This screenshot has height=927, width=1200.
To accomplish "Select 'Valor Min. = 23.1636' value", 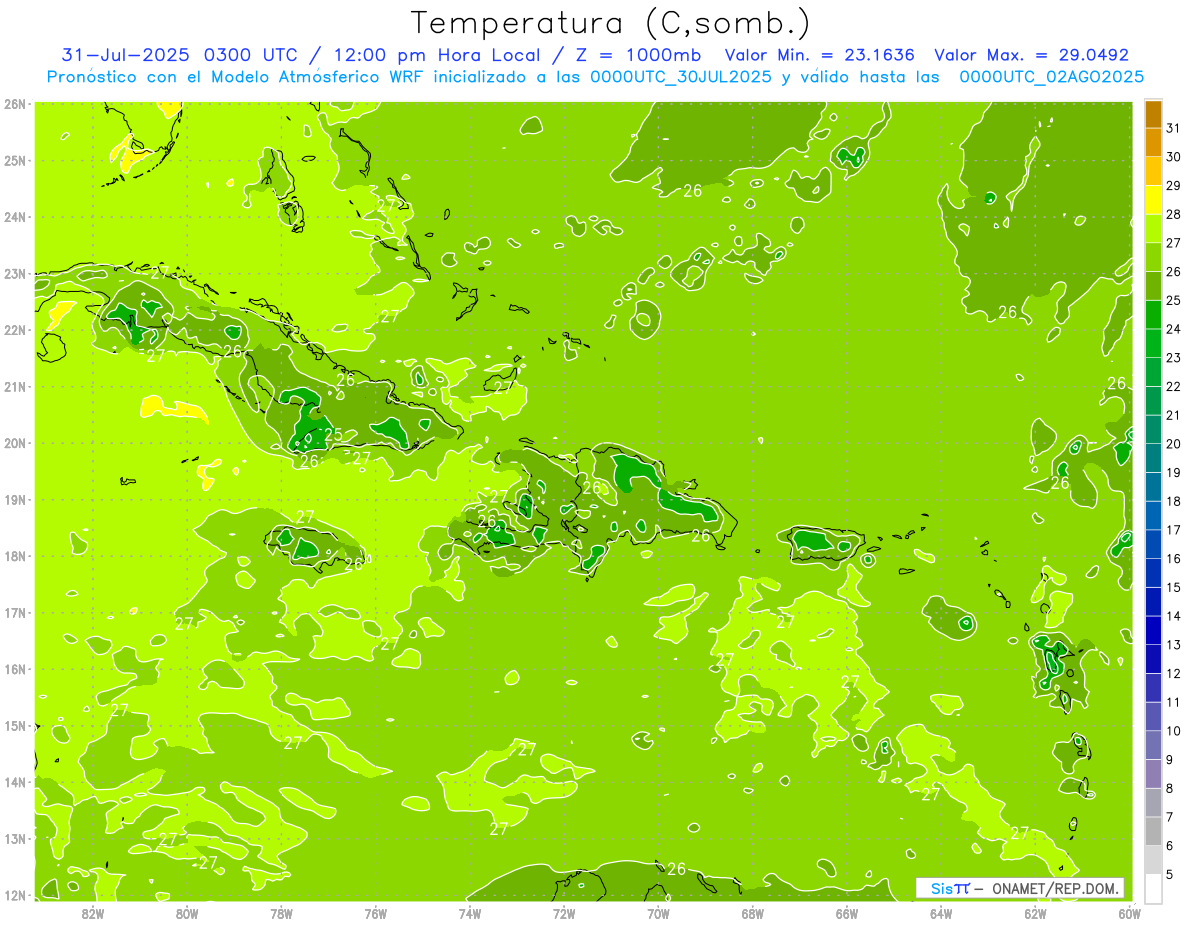I will tap(819, 55).
